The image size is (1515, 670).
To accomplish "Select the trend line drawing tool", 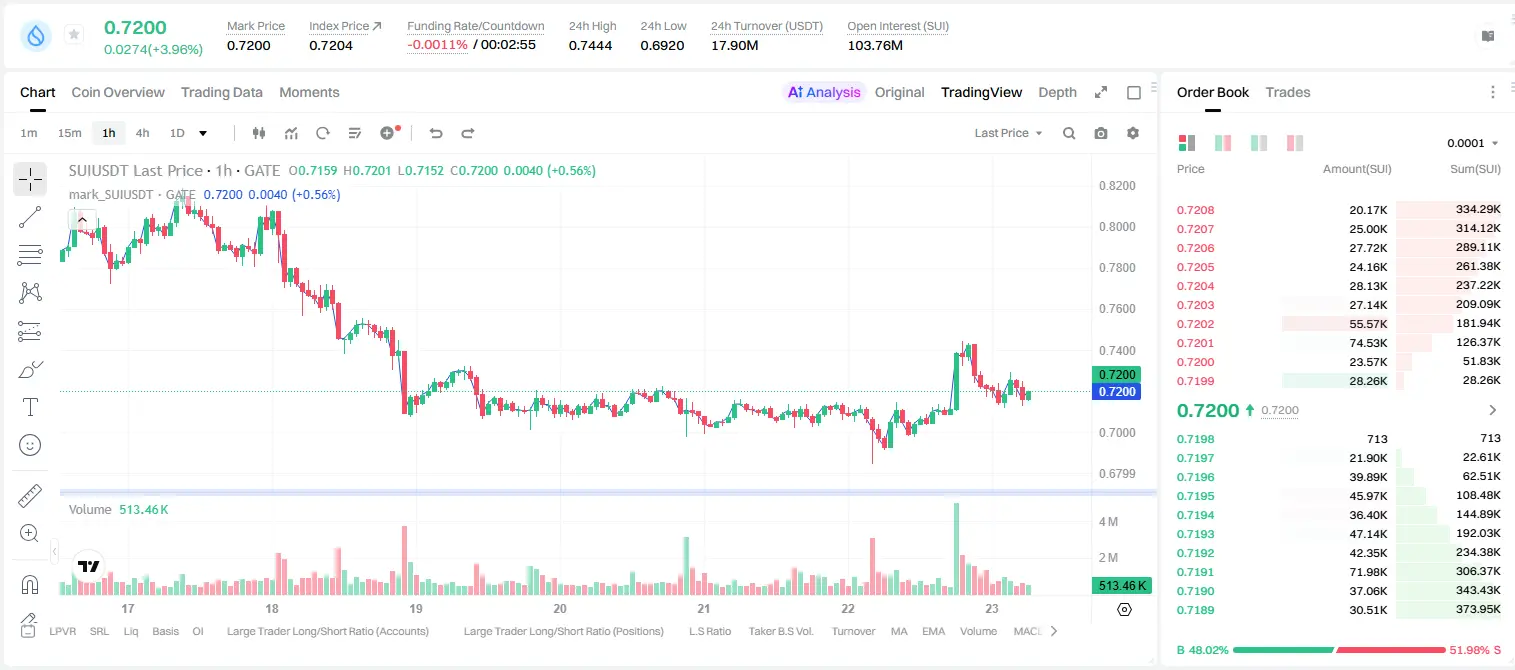I will click(x=30, y=217).
